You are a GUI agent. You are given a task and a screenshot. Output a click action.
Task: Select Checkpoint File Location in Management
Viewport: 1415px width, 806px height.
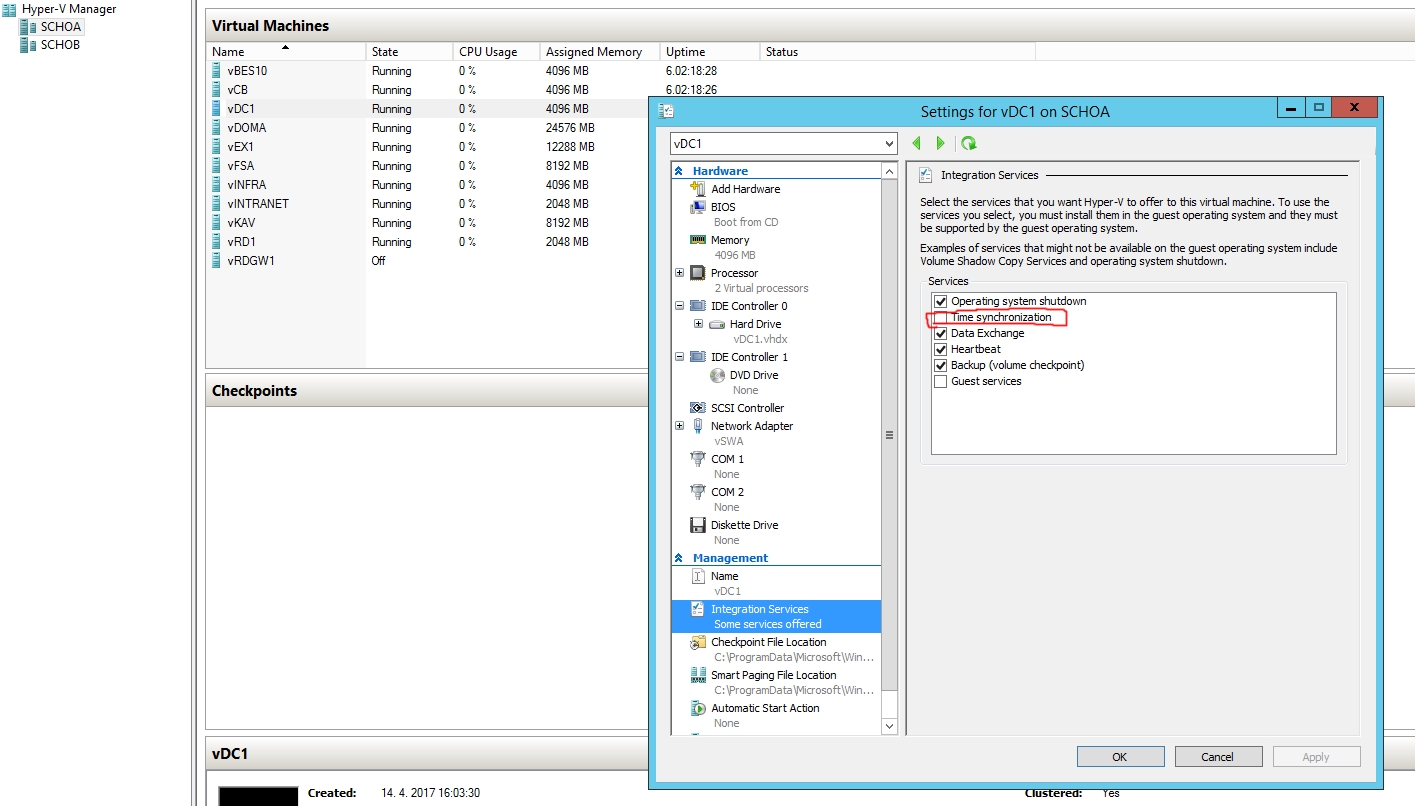coord(768,642)
